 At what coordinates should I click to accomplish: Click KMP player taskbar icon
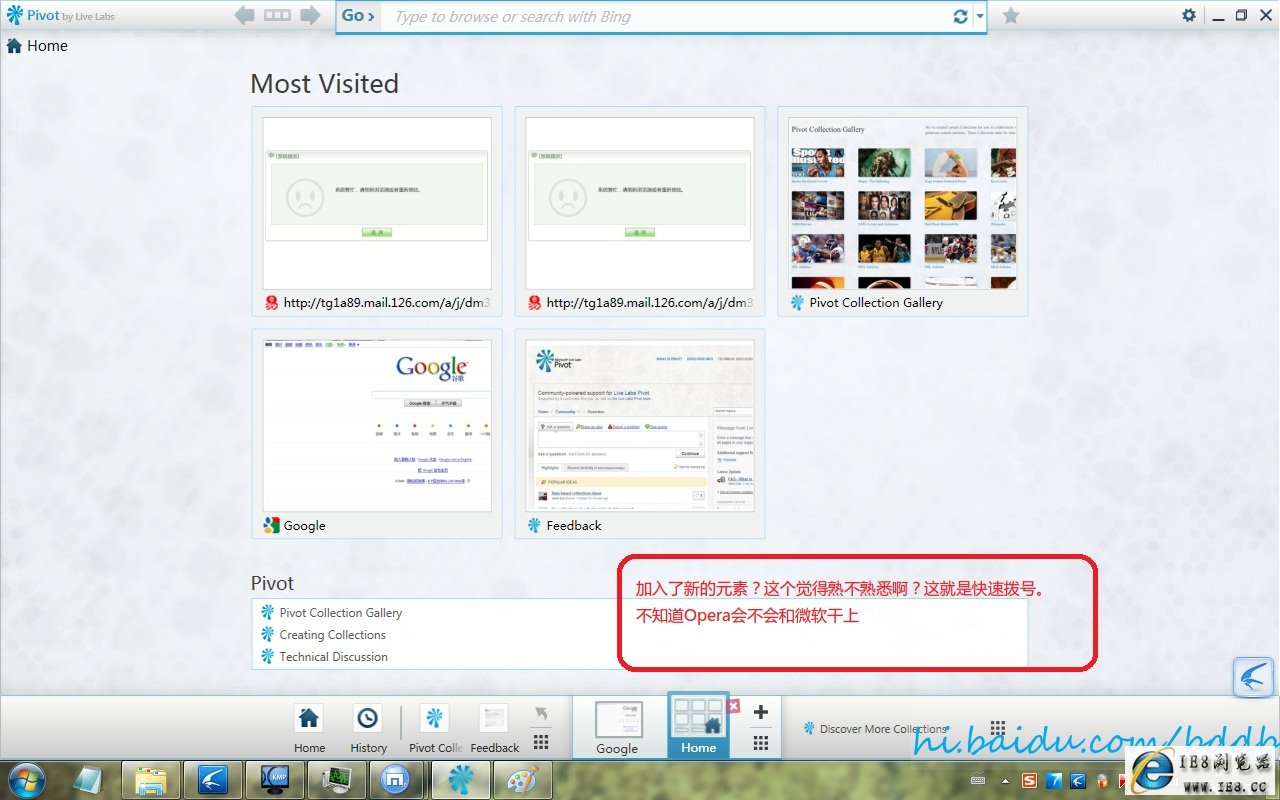274,780
